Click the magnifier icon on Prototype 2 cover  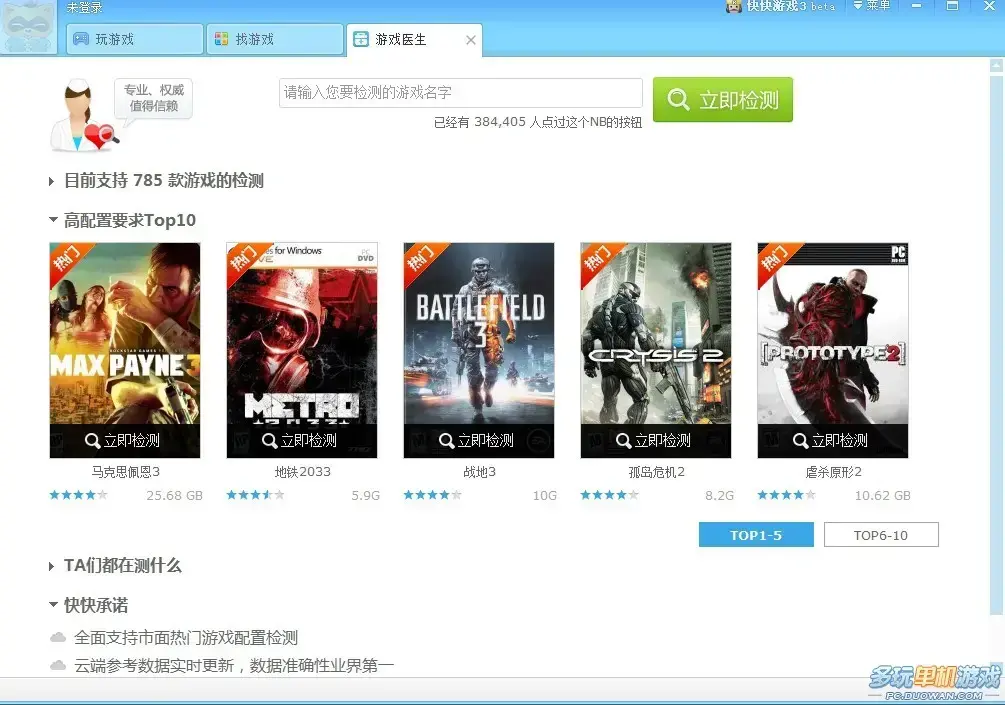point(800,440)
